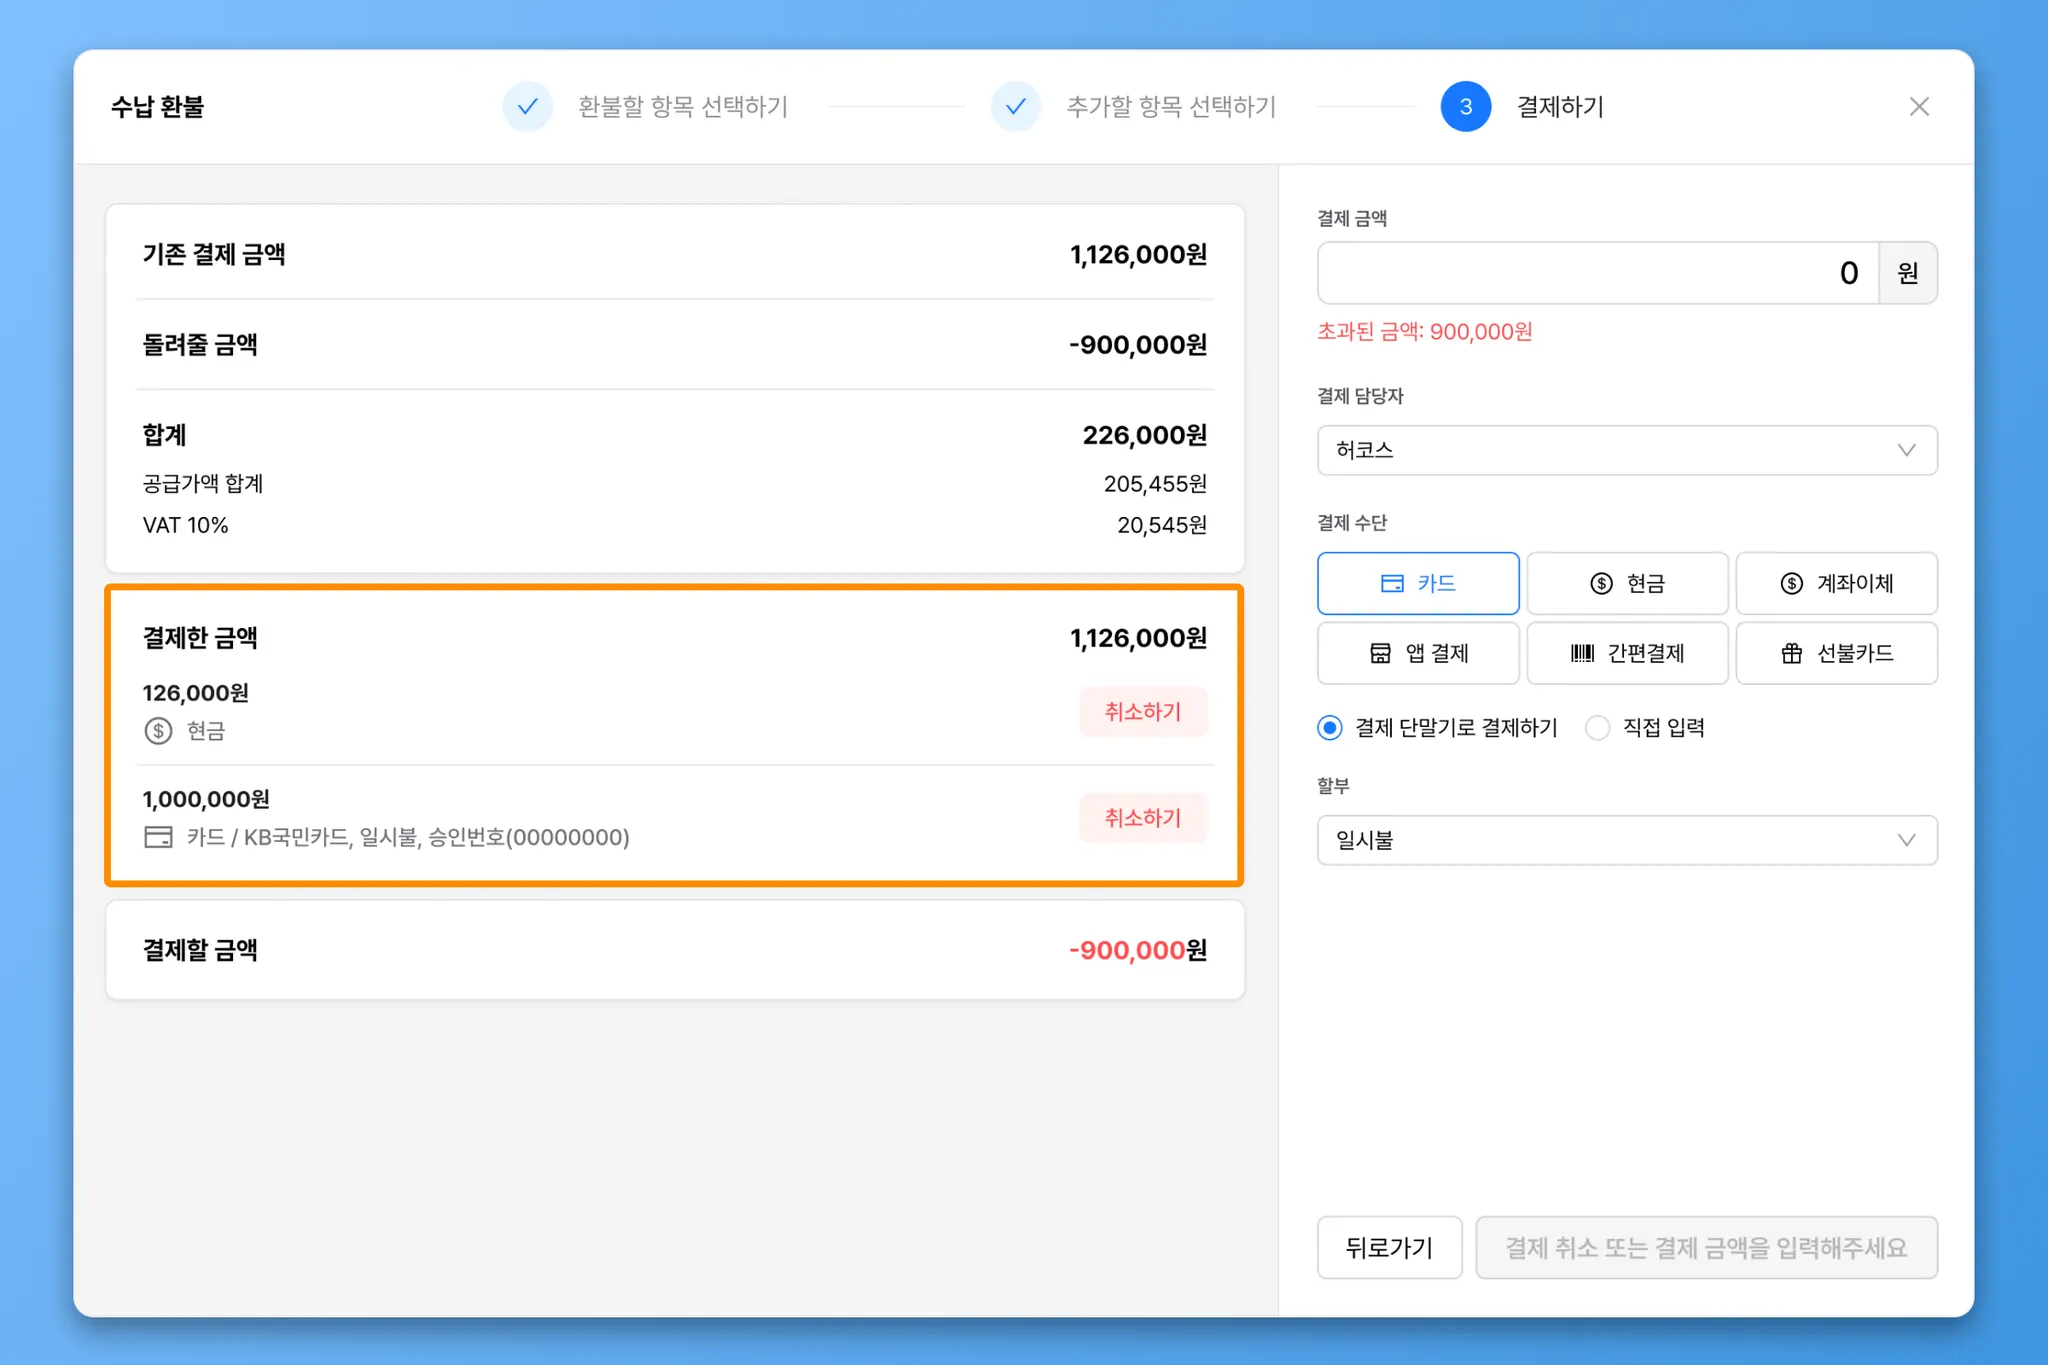Click the barcode icon on 간편결제 button
This screenshot has height=1365, width=2048.
[1582, 653]
